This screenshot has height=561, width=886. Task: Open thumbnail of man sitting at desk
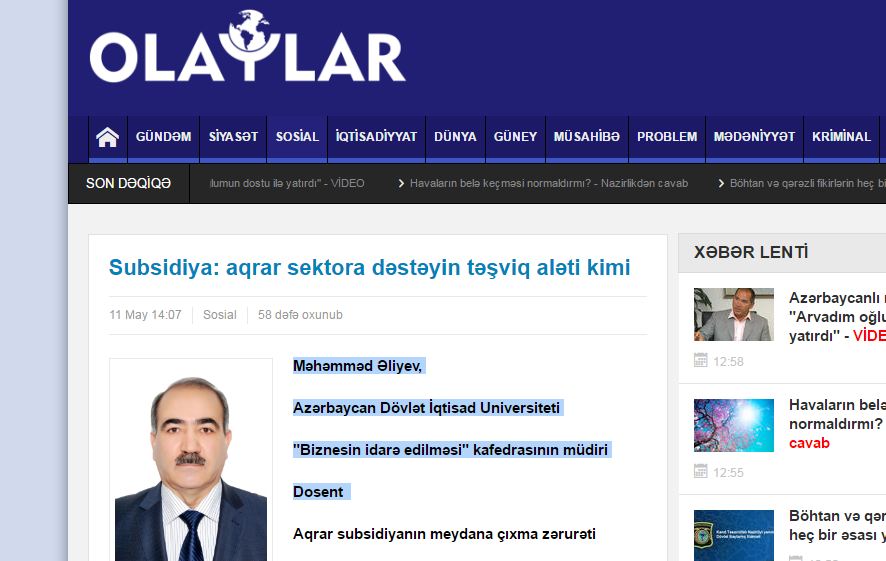[x=734, y=314]
